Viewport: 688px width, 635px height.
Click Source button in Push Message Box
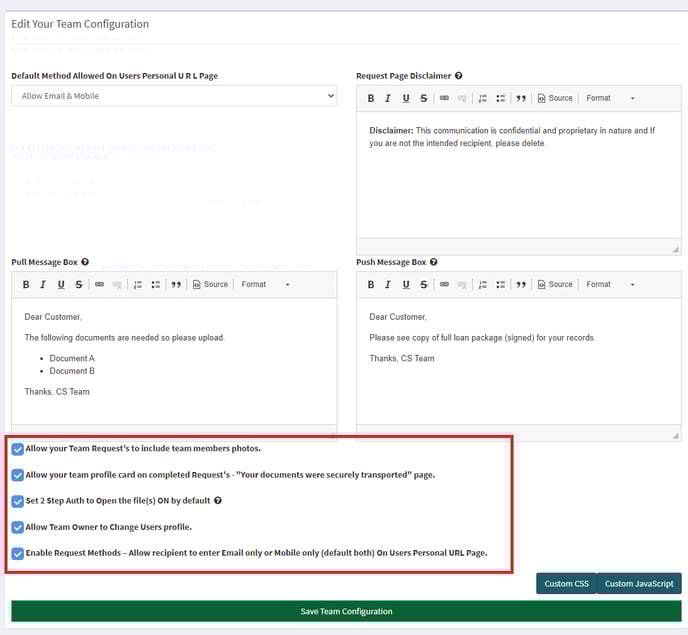tap(555, 285)
